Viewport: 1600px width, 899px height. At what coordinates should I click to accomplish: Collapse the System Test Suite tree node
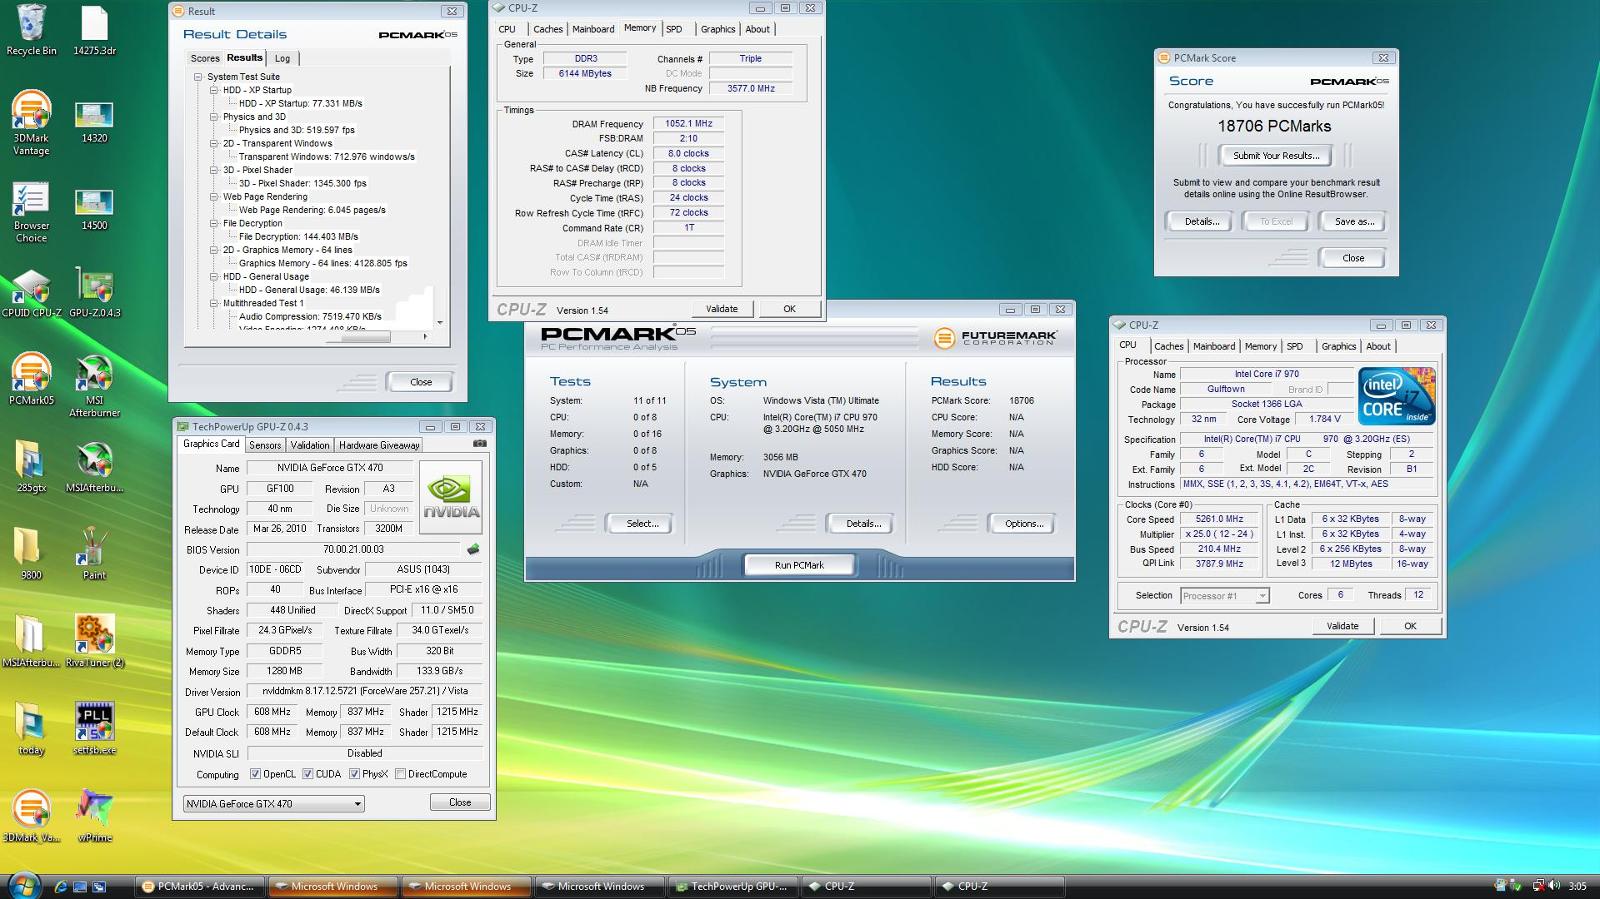point(198,77)
